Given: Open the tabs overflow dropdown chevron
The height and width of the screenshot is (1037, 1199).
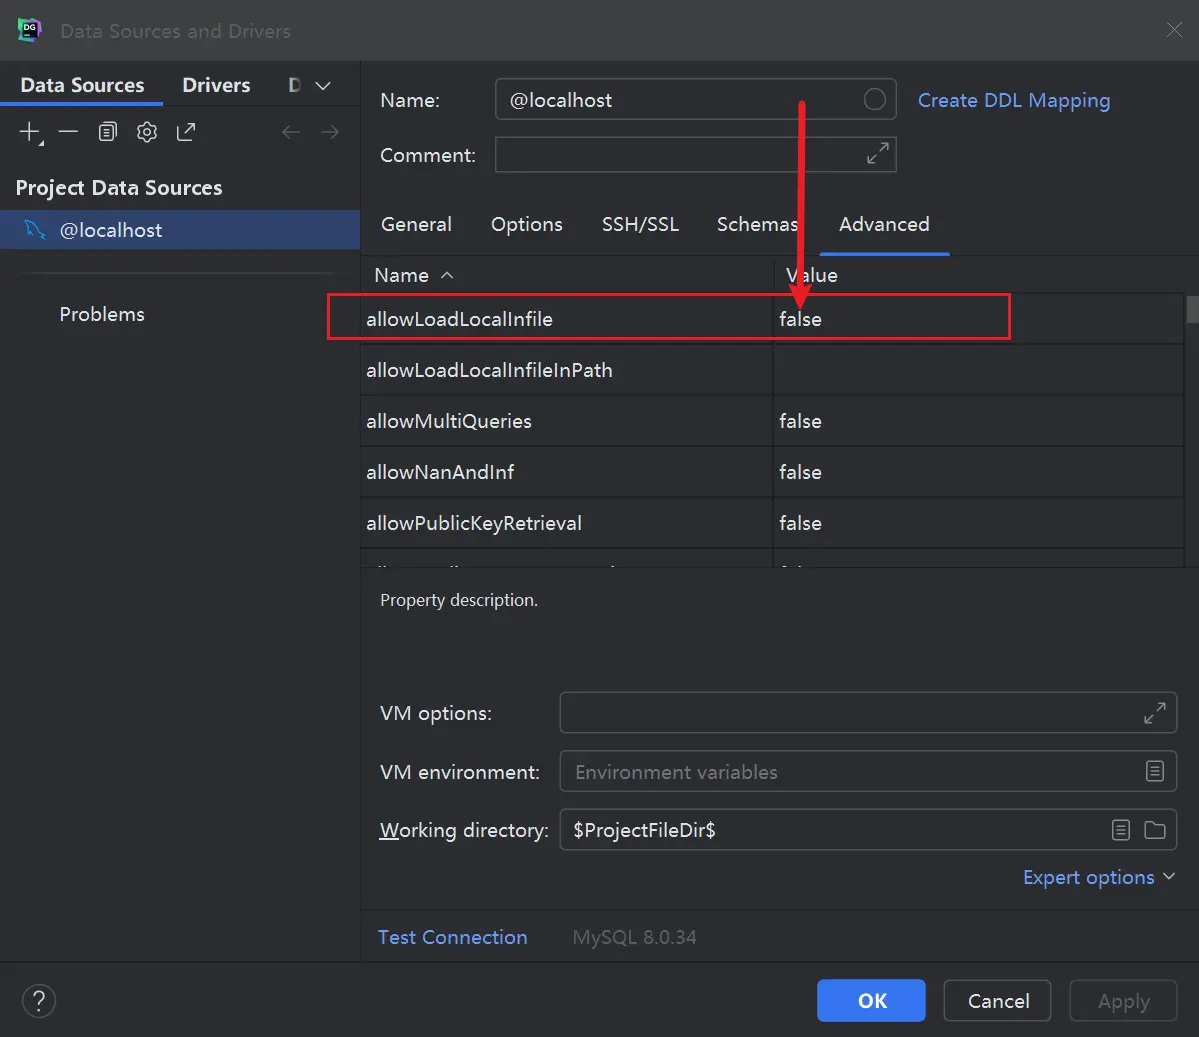Looking at the screenshot, I should click(x=323, y=86).
